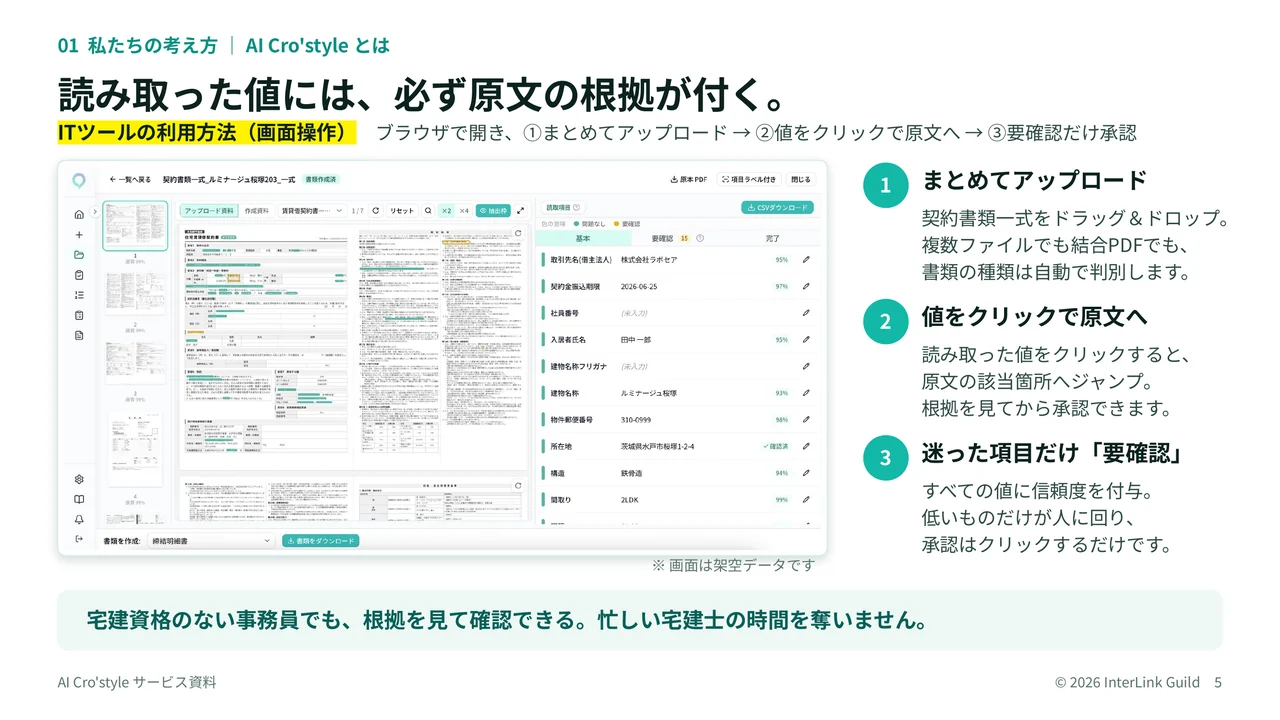The image size is (1280, 720).
Task: Click the value 茨城県水戸市桜塚1-2-4
Action: click(658, 446)
